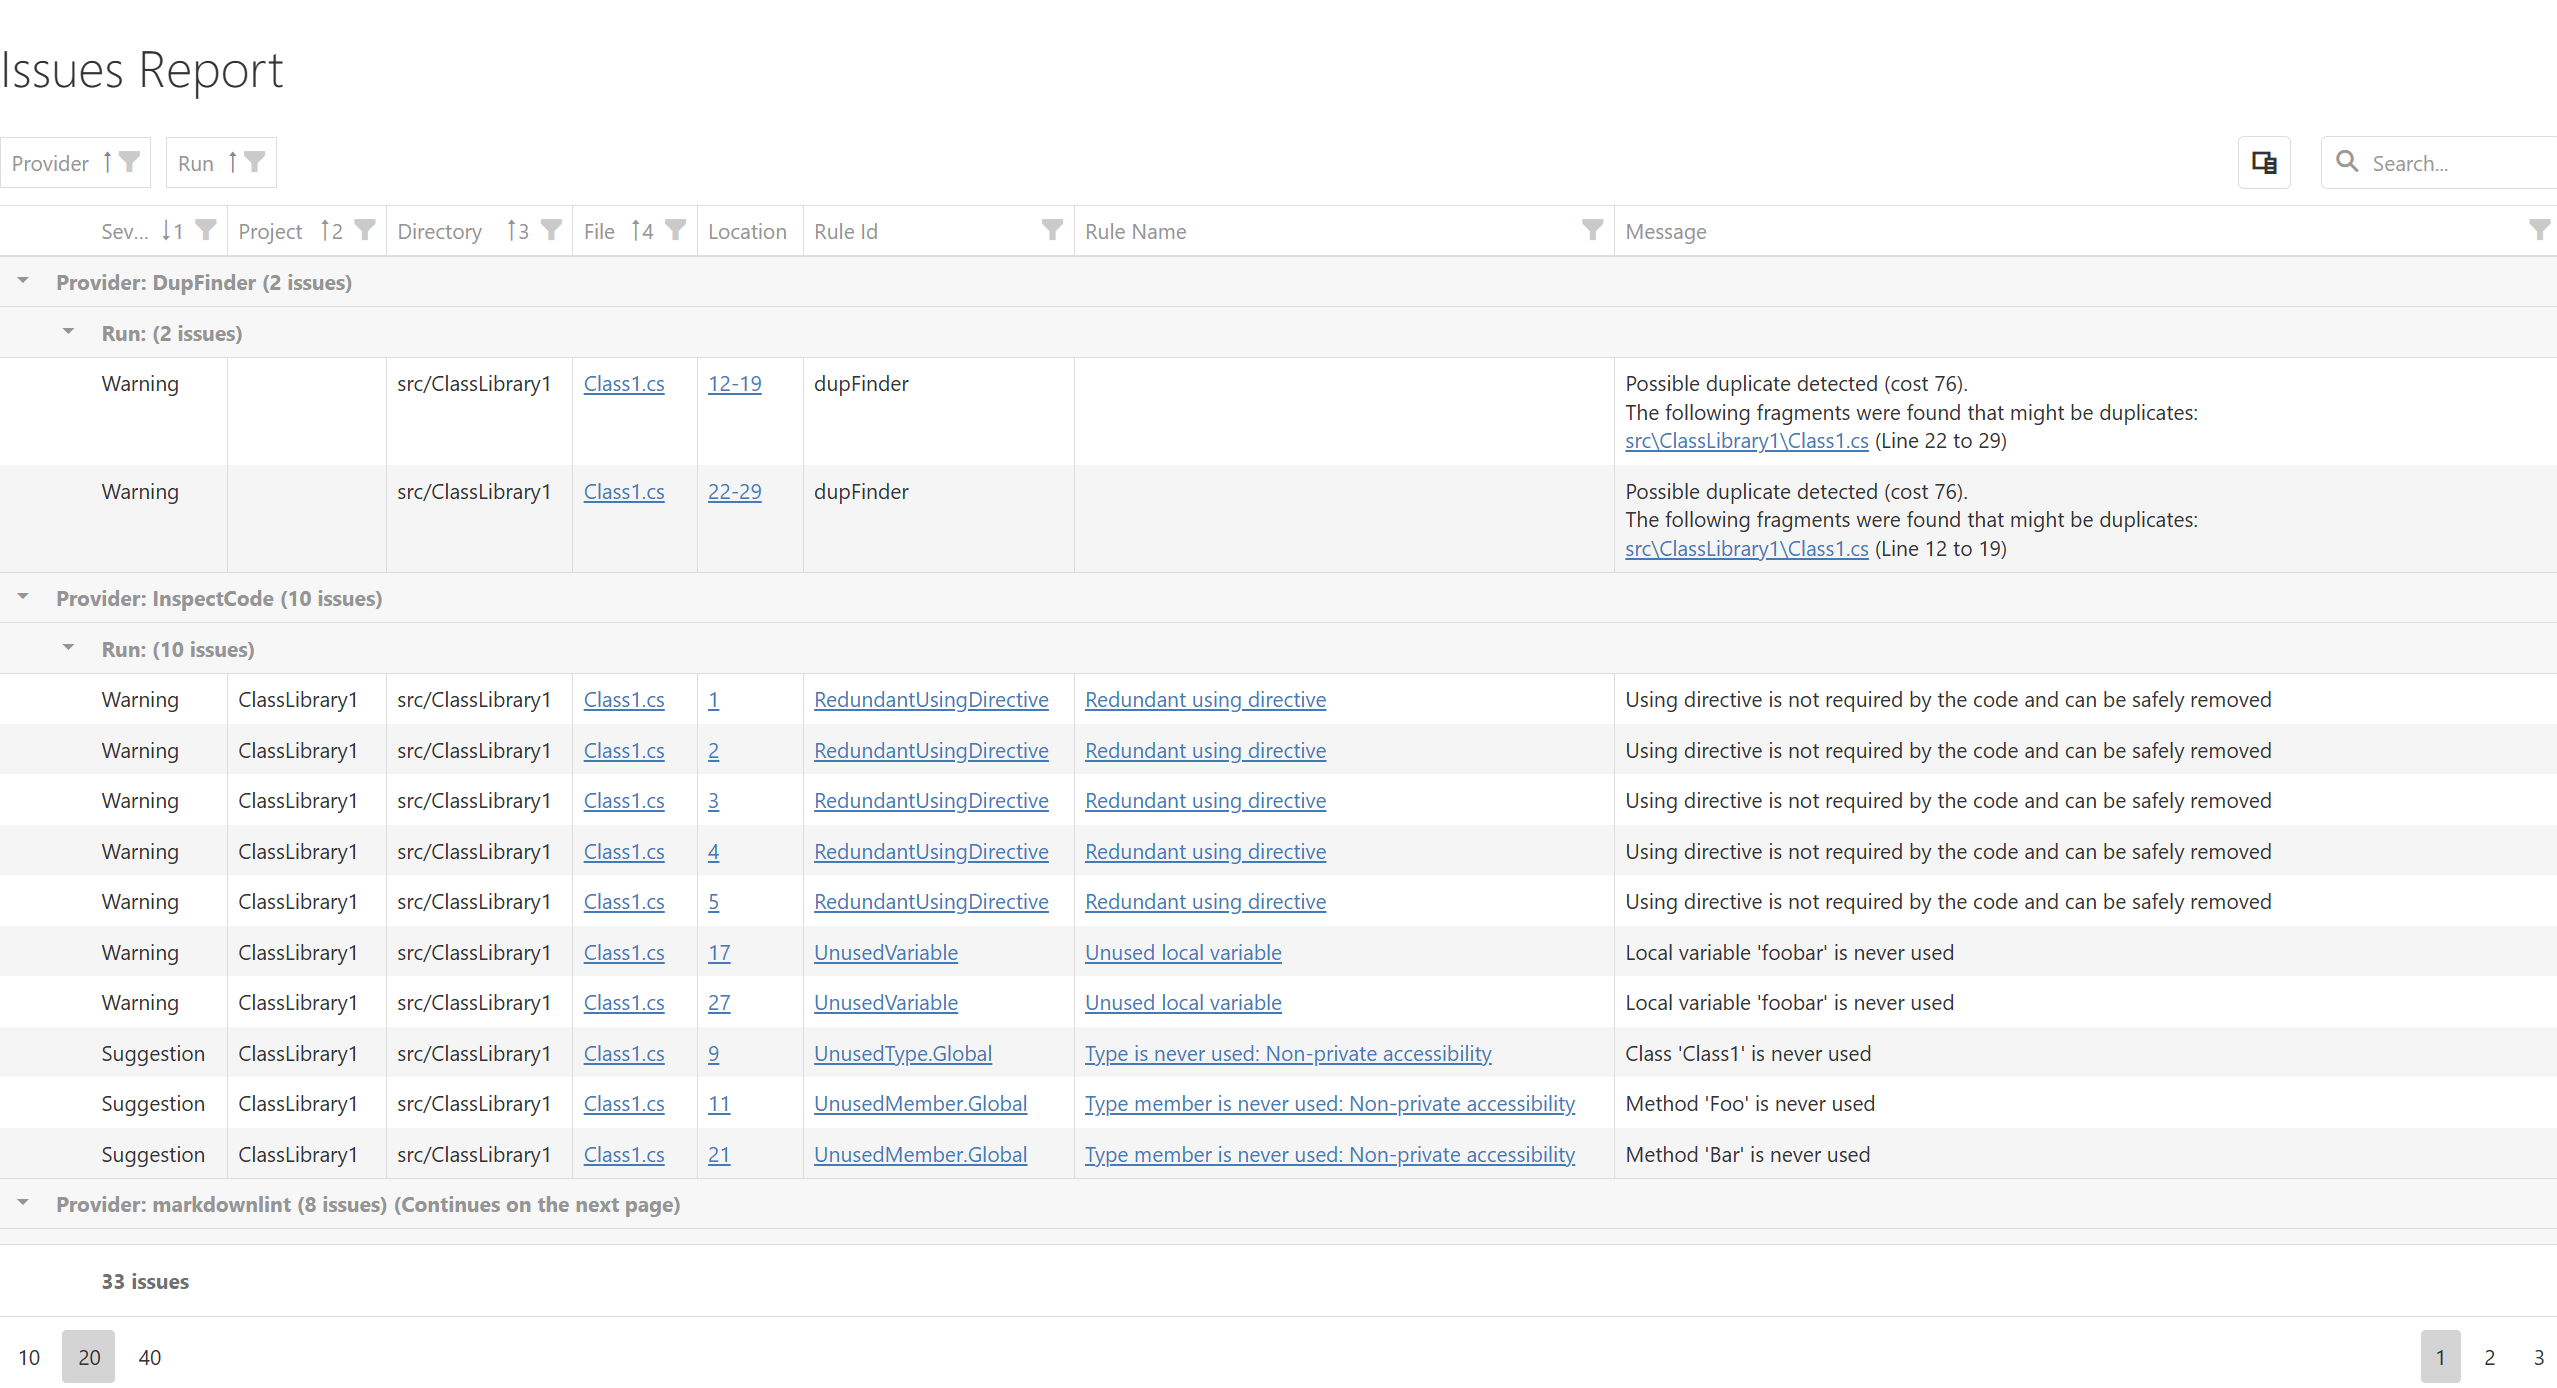The height and width of the screenshot is (1388, 2557).
Task: Go to page 2
Action: click(x=2489, y=1357)
